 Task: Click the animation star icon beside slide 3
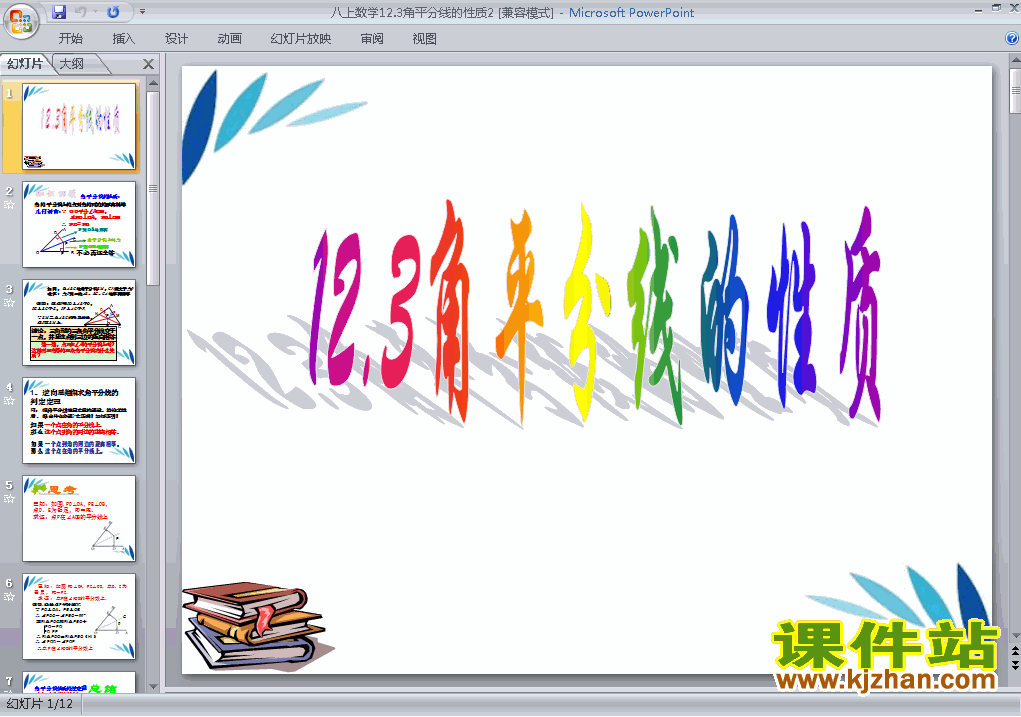click(9, 303)
